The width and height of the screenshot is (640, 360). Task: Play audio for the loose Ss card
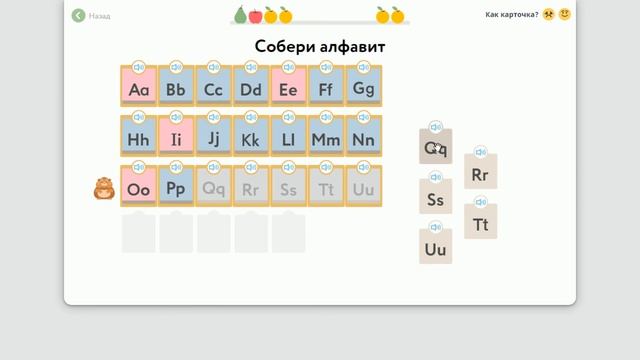(x=436, y=177)
